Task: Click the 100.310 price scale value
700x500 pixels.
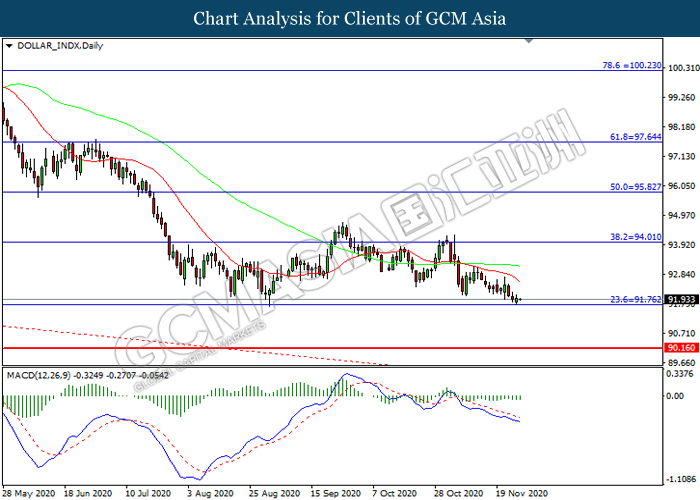Action: point(683,68)
